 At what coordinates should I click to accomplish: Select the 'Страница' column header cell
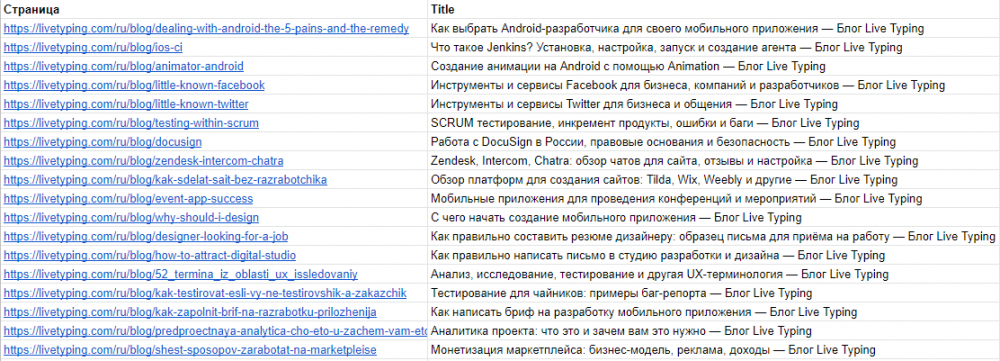pos(214,10)
